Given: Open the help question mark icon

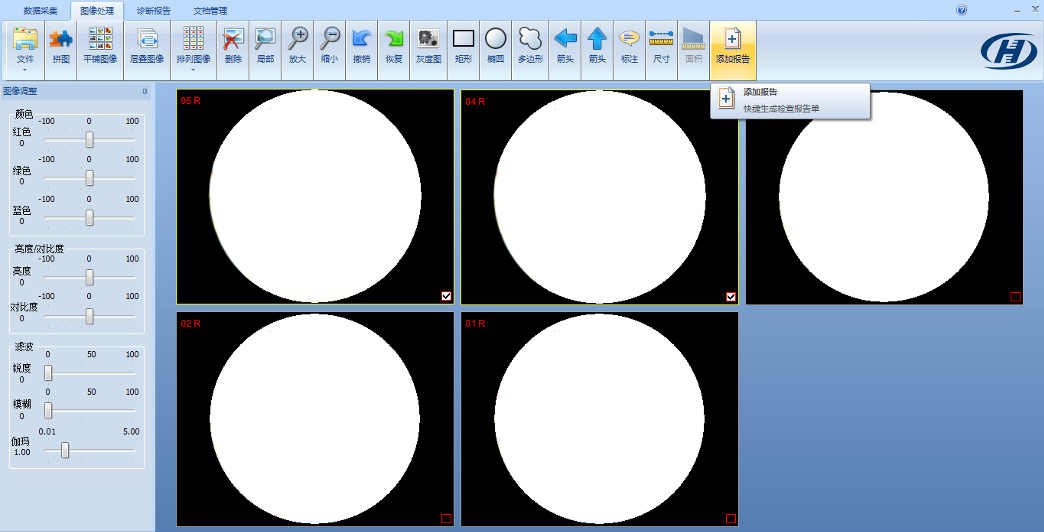Looking at the screenshot, I should tap(961, 10).
